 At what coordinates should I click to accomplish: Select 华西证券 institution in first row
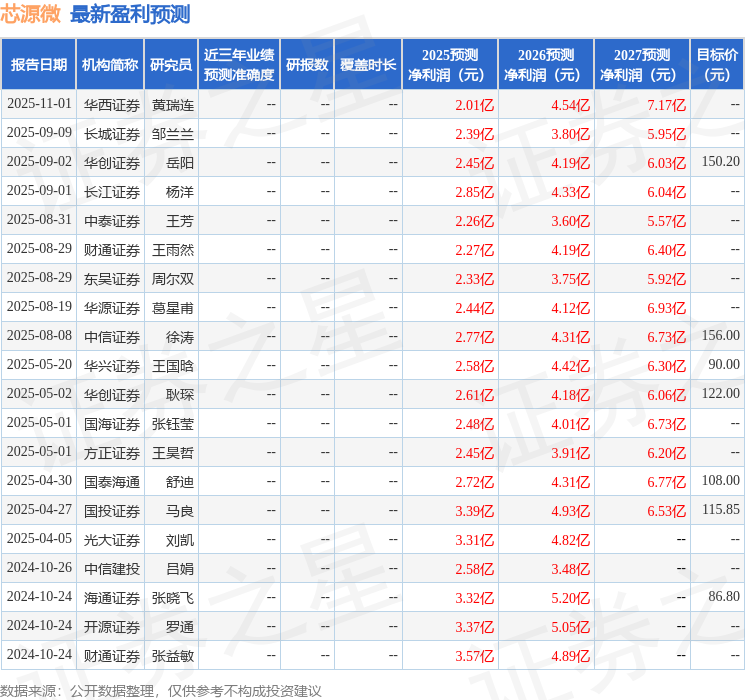click(x=112, y=105)
